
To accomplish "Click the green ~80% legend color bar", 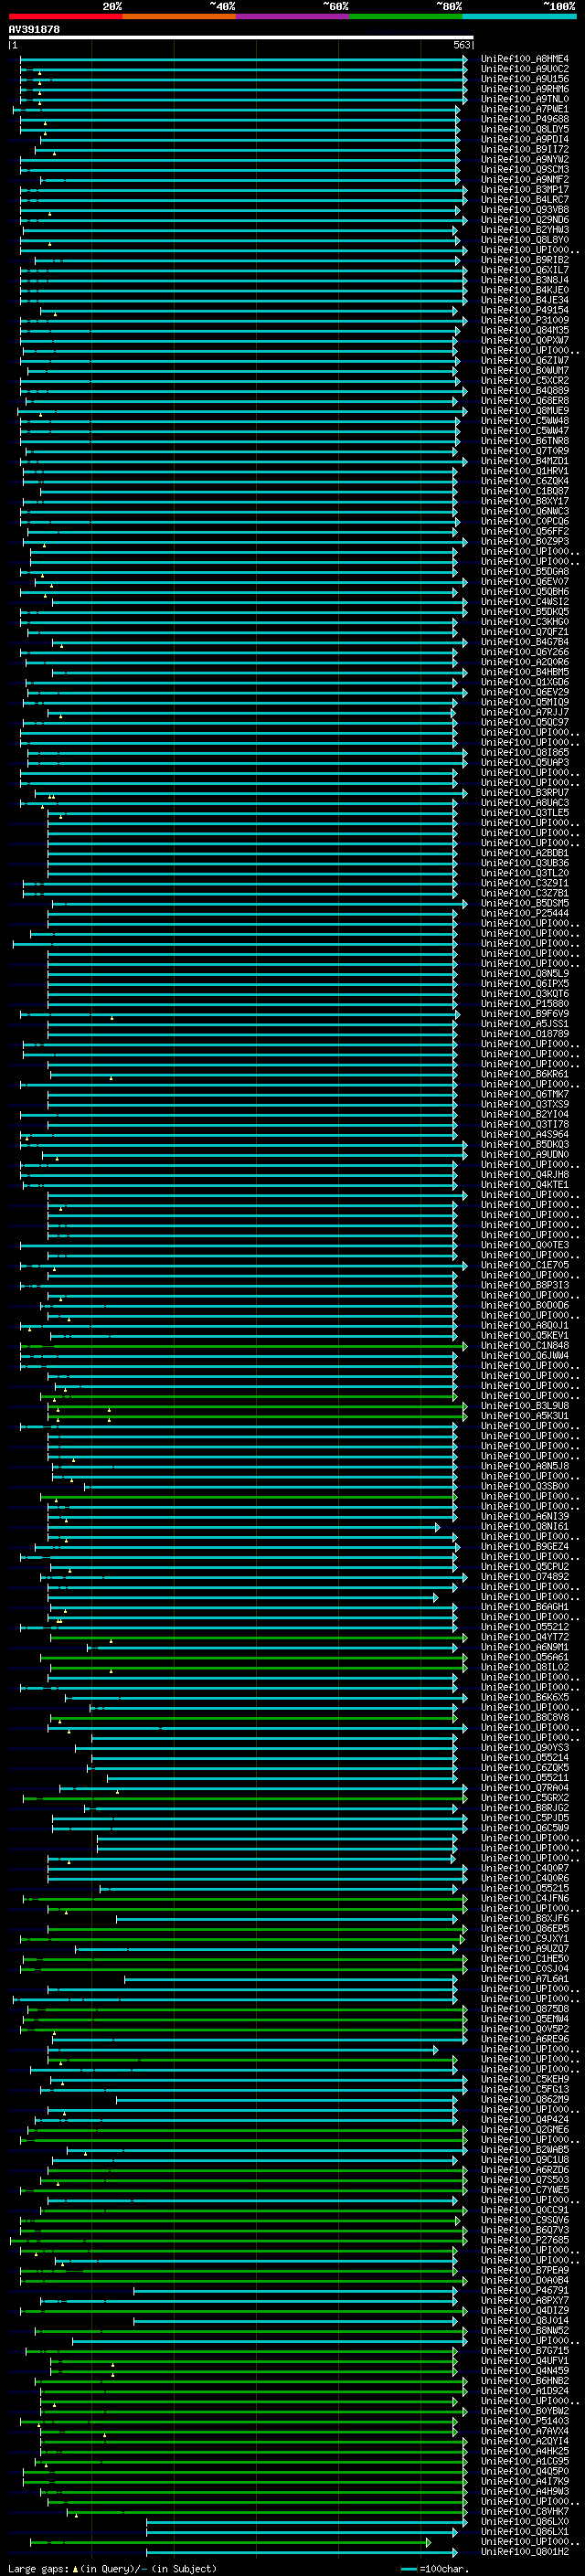I will tap(406, 17).
